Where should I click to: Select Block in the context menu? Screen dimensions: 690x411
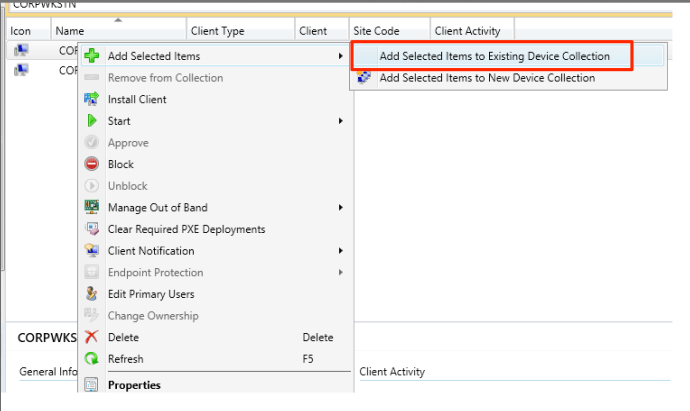(x=215, y=164)
